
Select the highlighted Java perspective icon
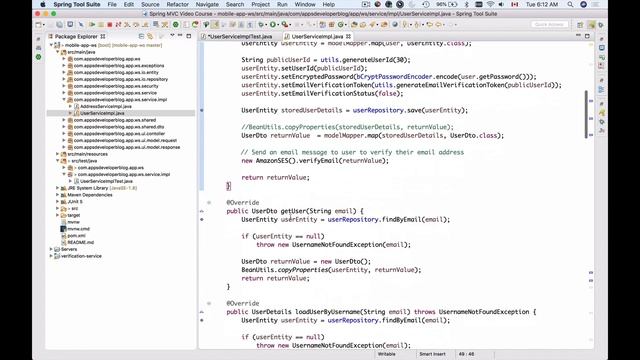pos(591,25)
